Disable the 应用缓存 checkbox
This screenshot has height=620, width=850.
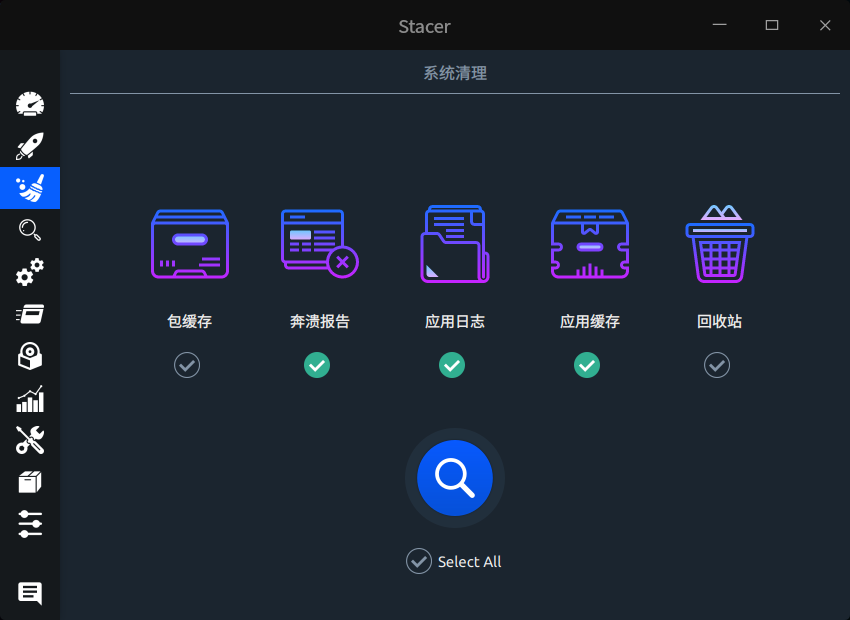point(587,365)
